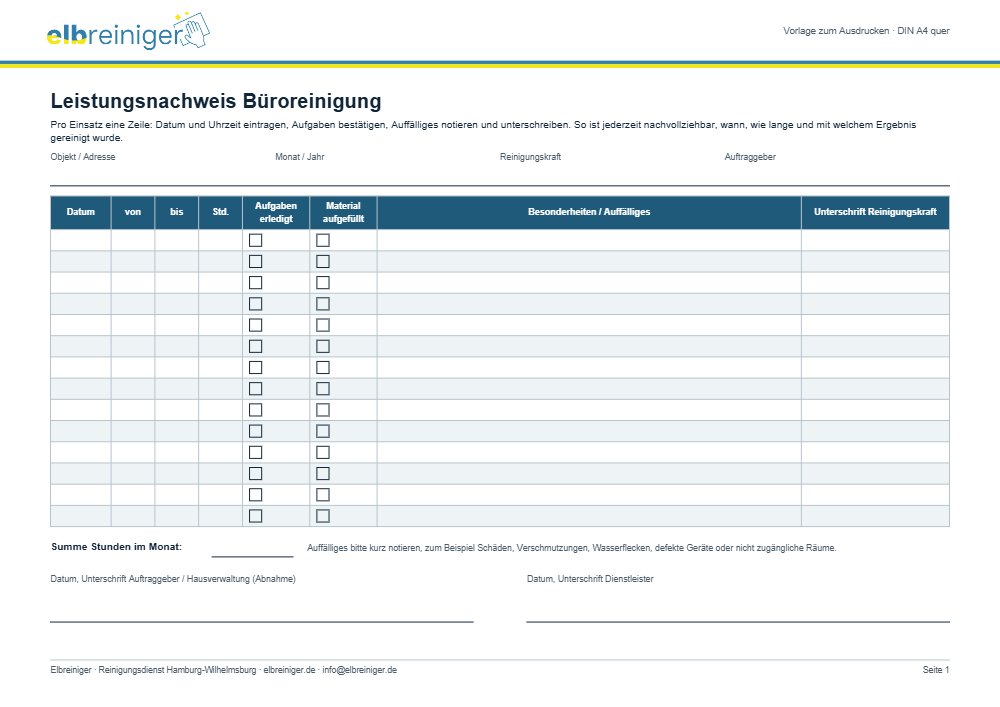This screenshot has width=1000, height=707.
Task: Click signature line under Unterschrift Dienstleister
Action: pyautogui.click(x=738, y=621)
